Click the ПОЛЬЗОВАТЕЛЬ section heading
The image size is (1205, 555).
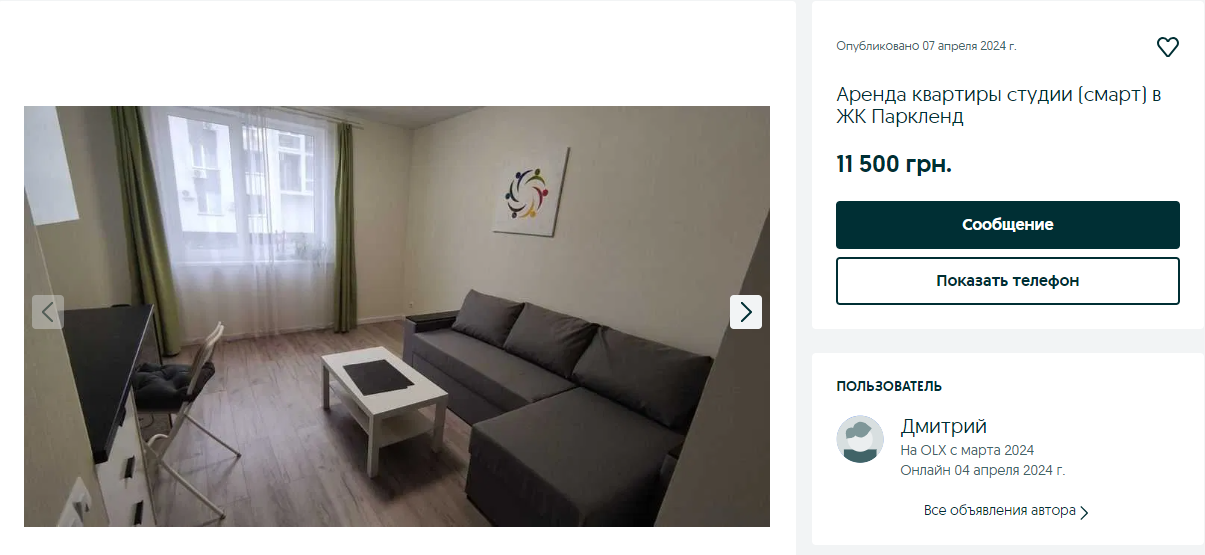[x=889, y=386]
